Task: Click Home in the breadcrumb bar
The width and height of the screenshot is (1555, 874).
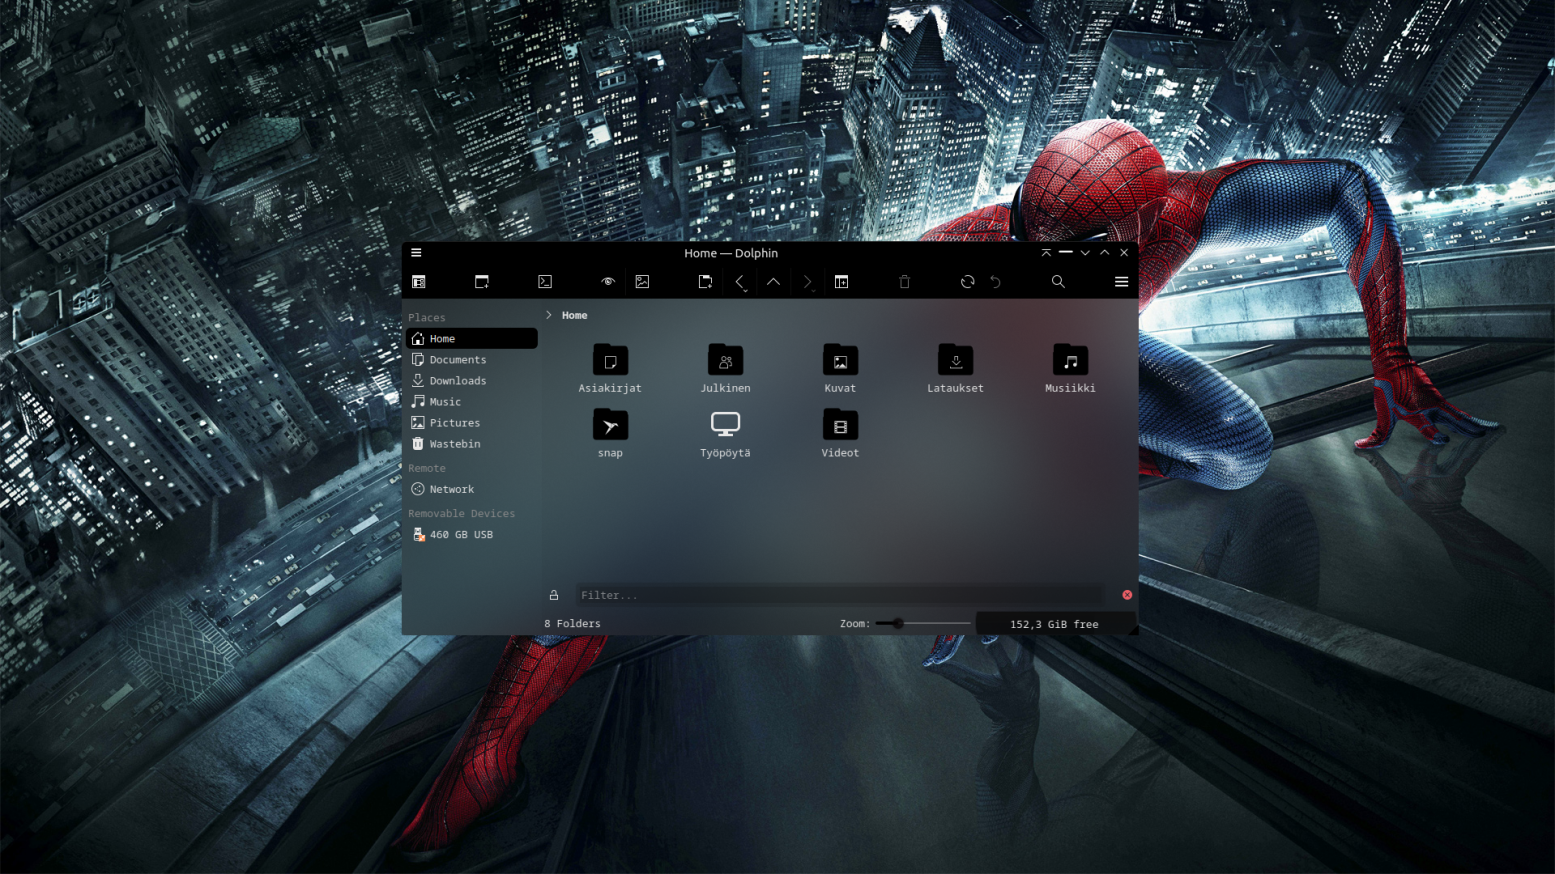Action: tap(574, 315)
